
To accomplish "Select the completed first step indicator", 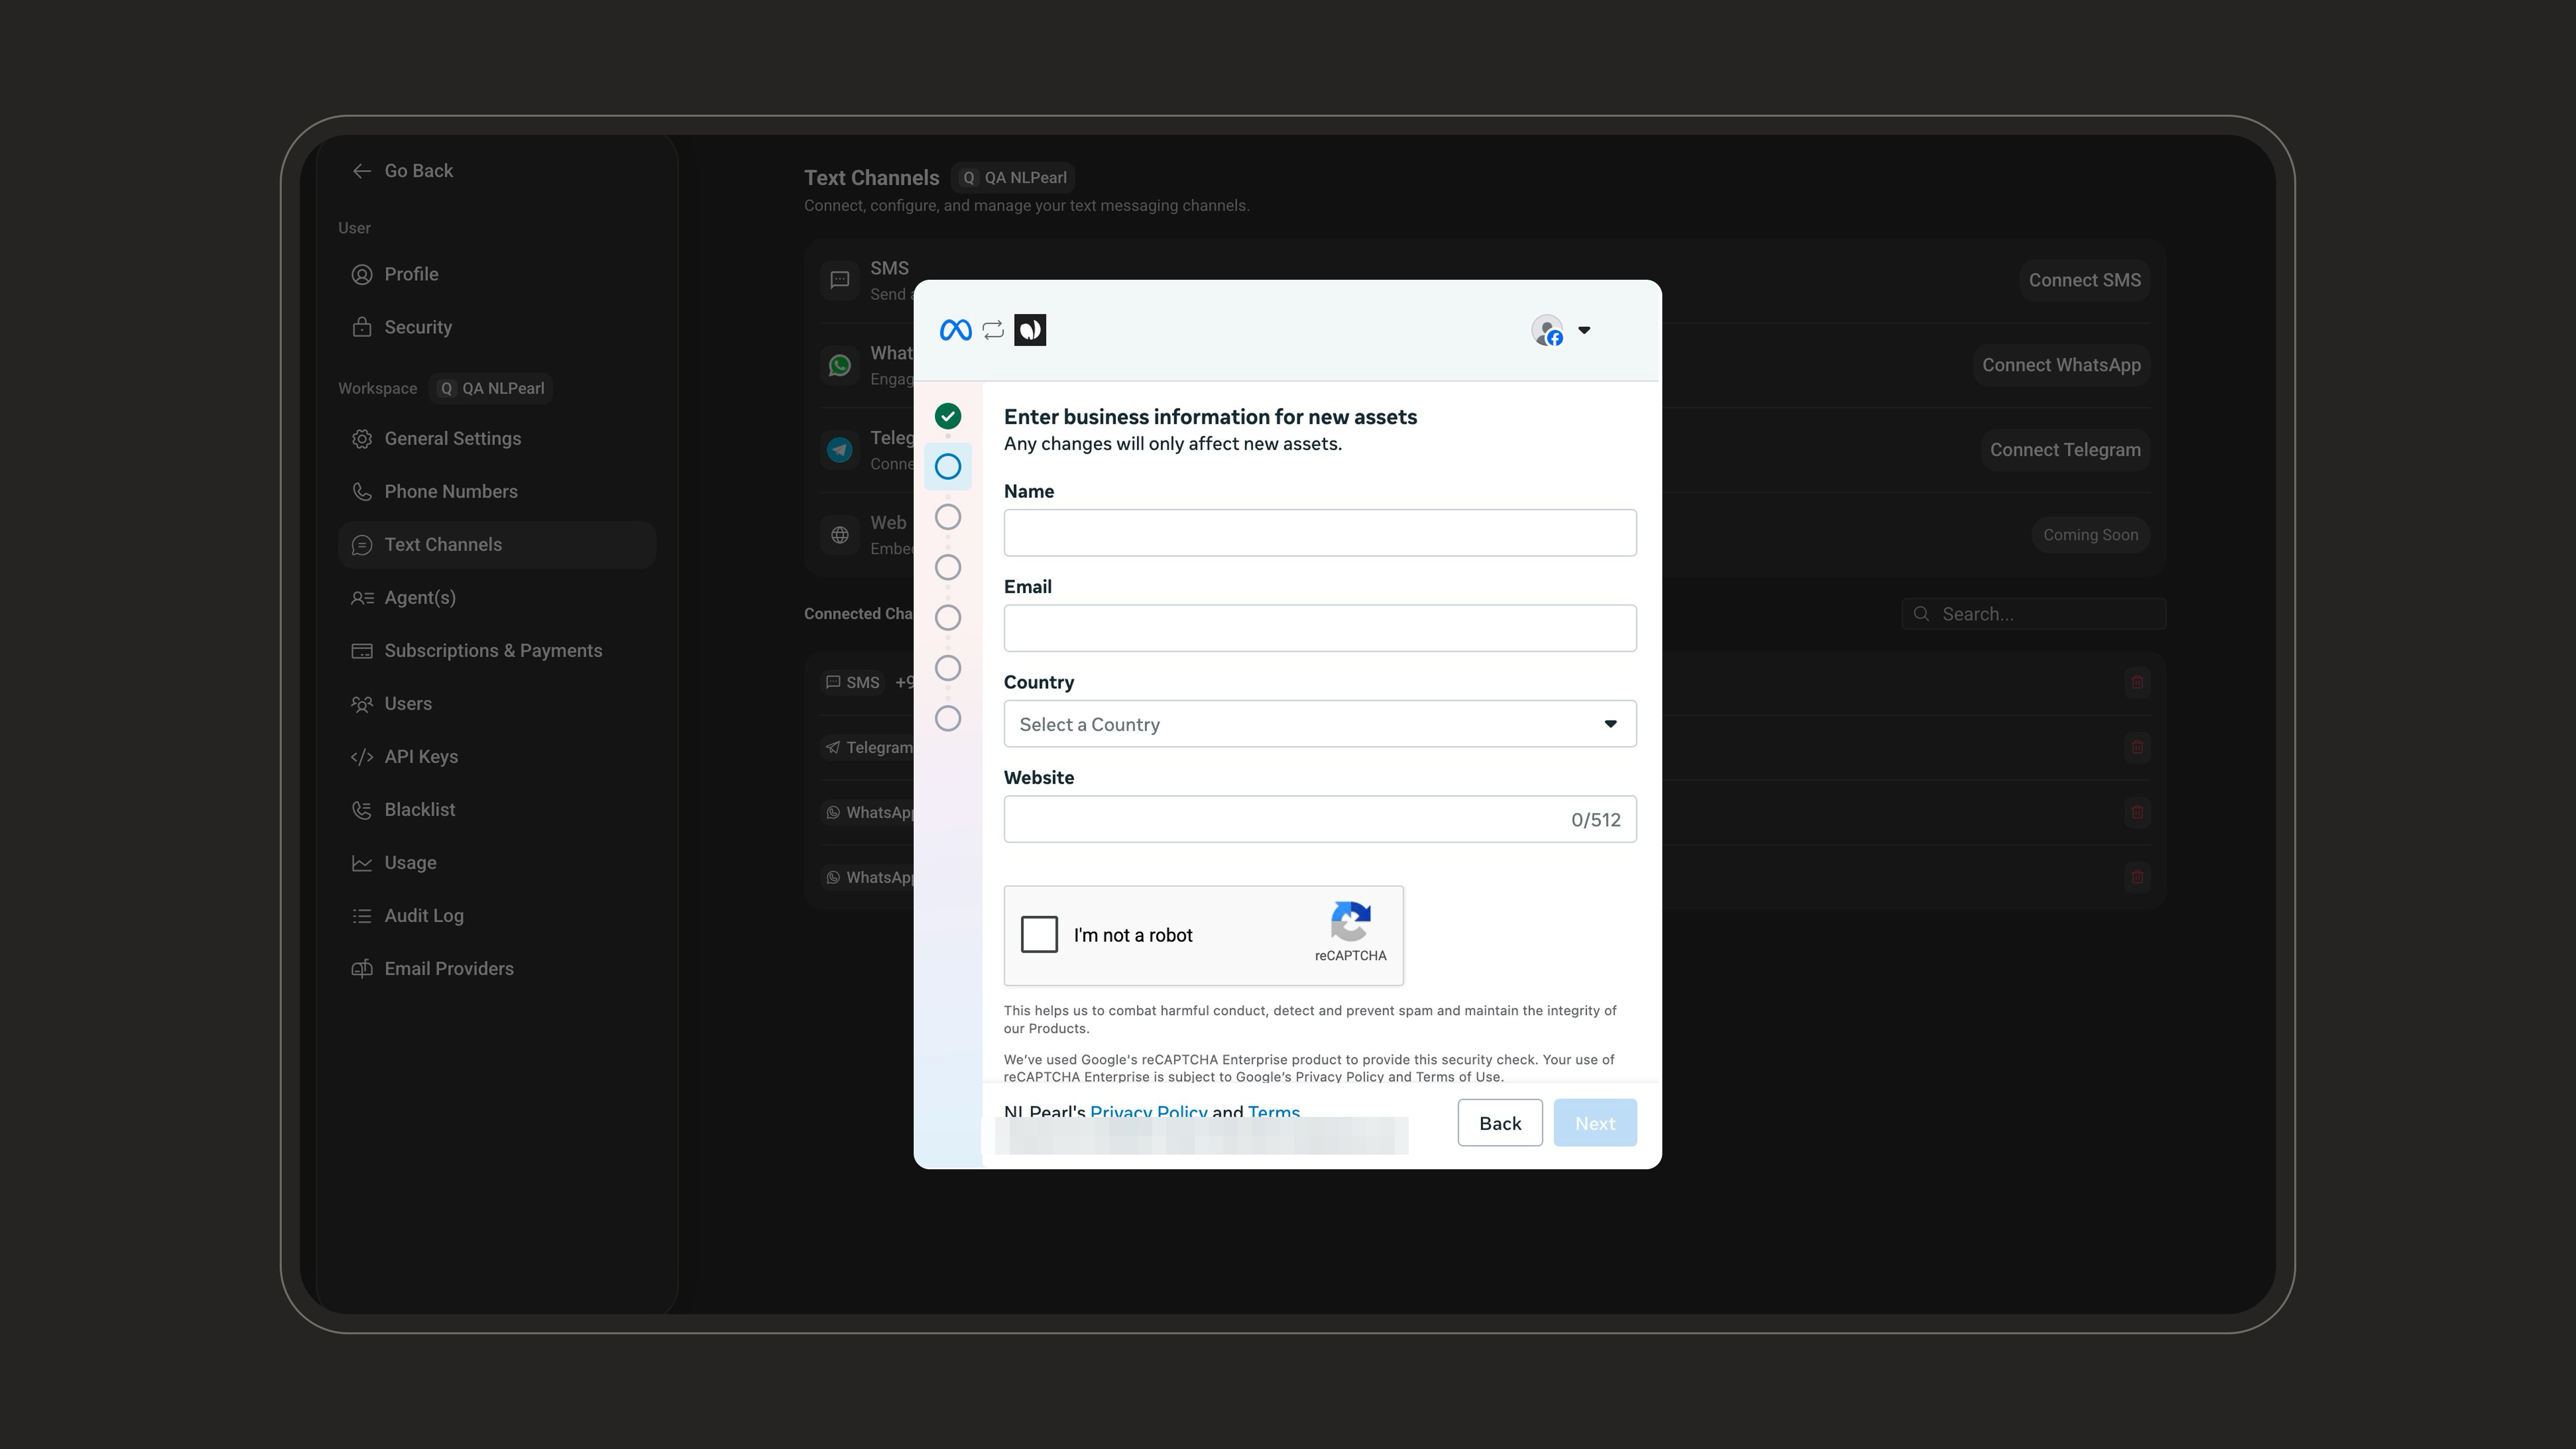I will pos(948,416).
